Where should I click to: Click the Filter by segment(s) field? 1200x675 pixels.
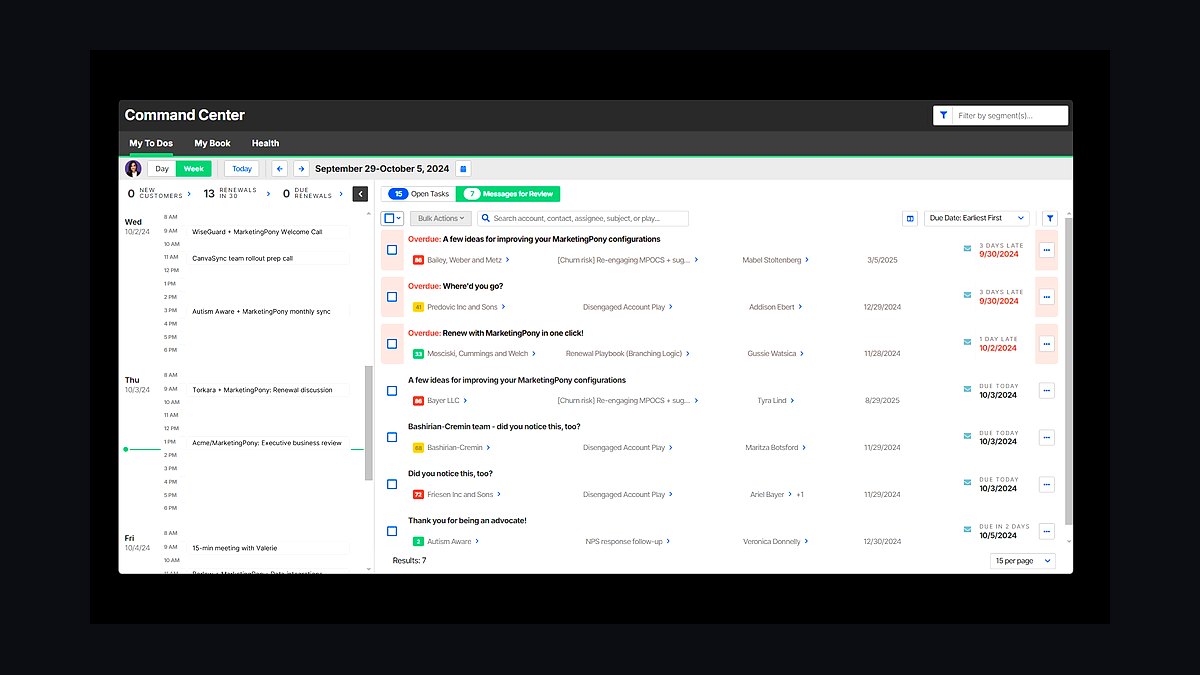(1010, 116)
